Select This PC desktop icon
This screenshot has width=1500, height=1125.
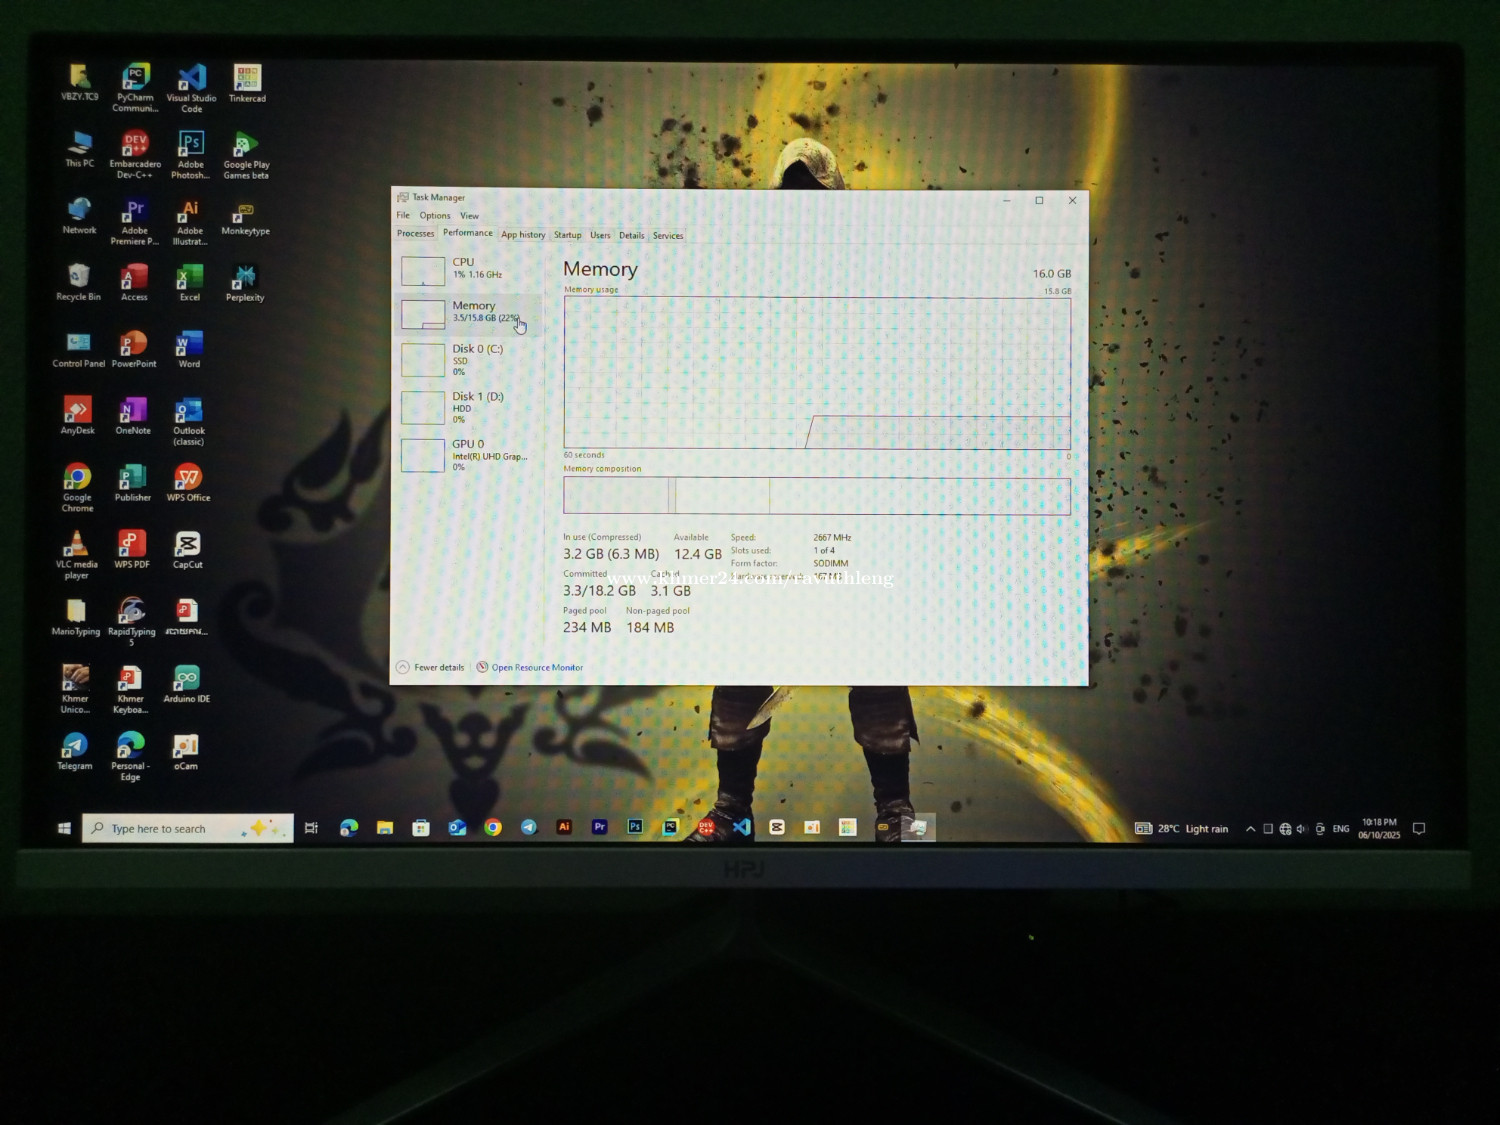click(x=79, y=149)
